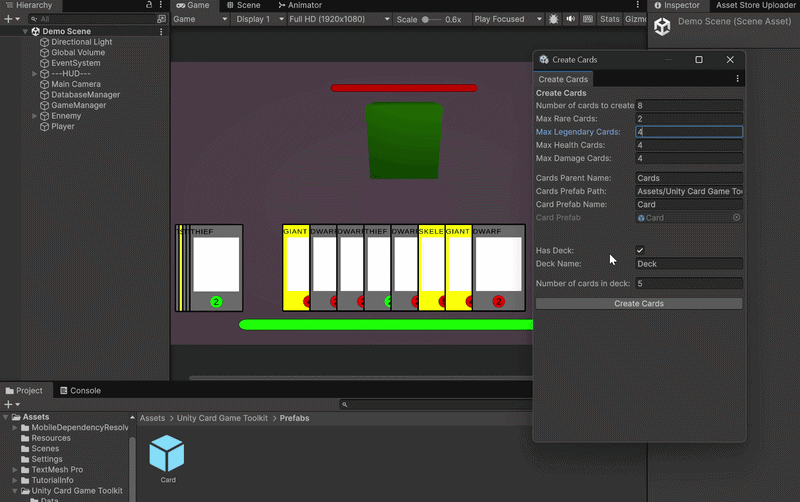Screen dimensions: 800x502
Task: Collapse the Assets root folder
Action: point(6,417)
